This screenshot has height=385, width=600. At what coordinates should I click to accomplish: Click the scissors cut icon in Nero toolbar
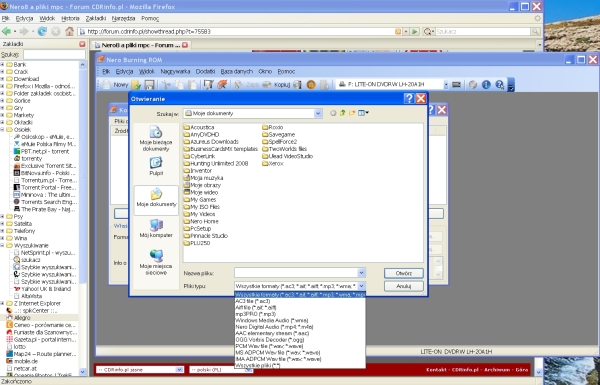(166, 85)
